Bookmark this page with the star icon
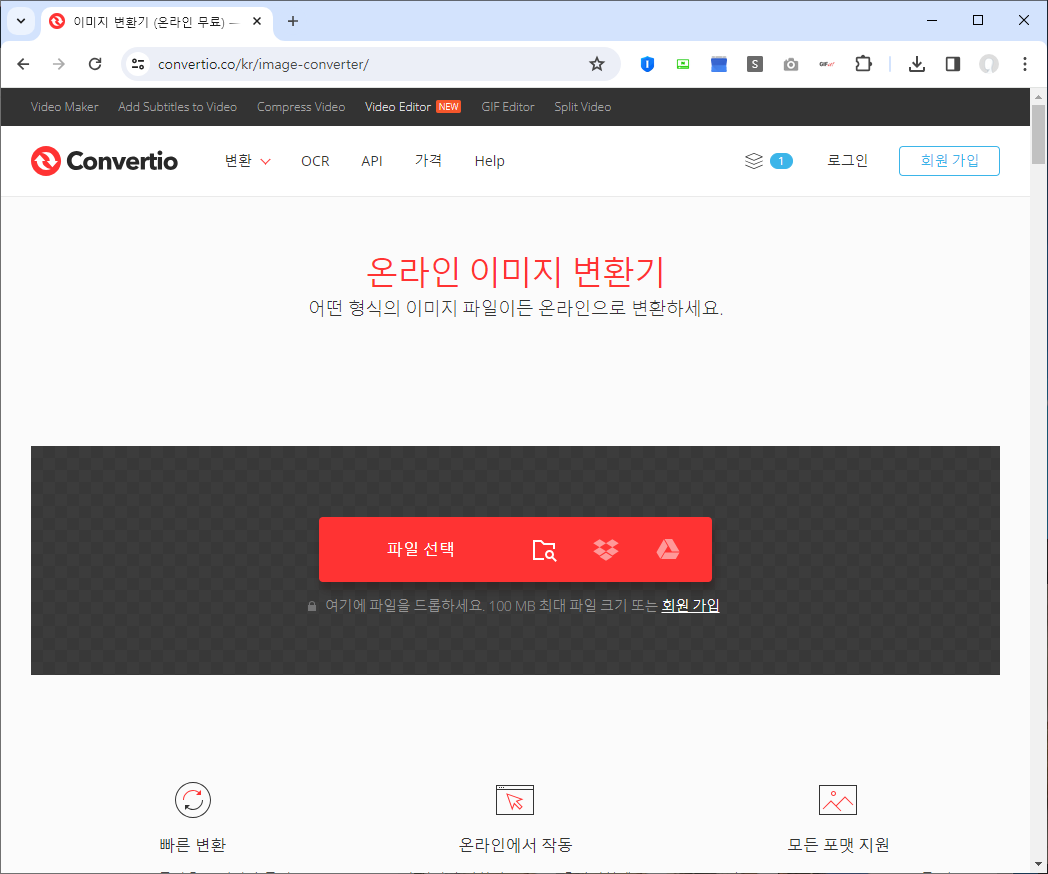 [597, 63]
